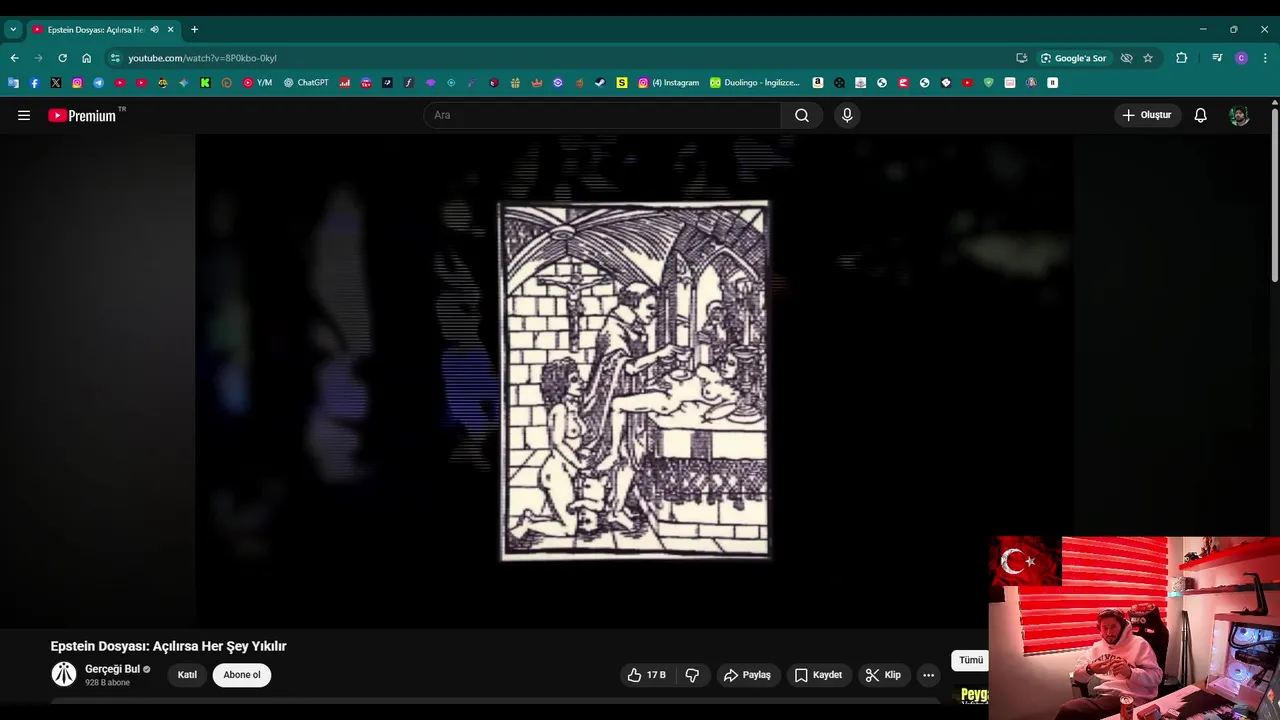Open the (4) Instagram bookmark
The height and width of the screenshot is (720, 1280).
668,83
